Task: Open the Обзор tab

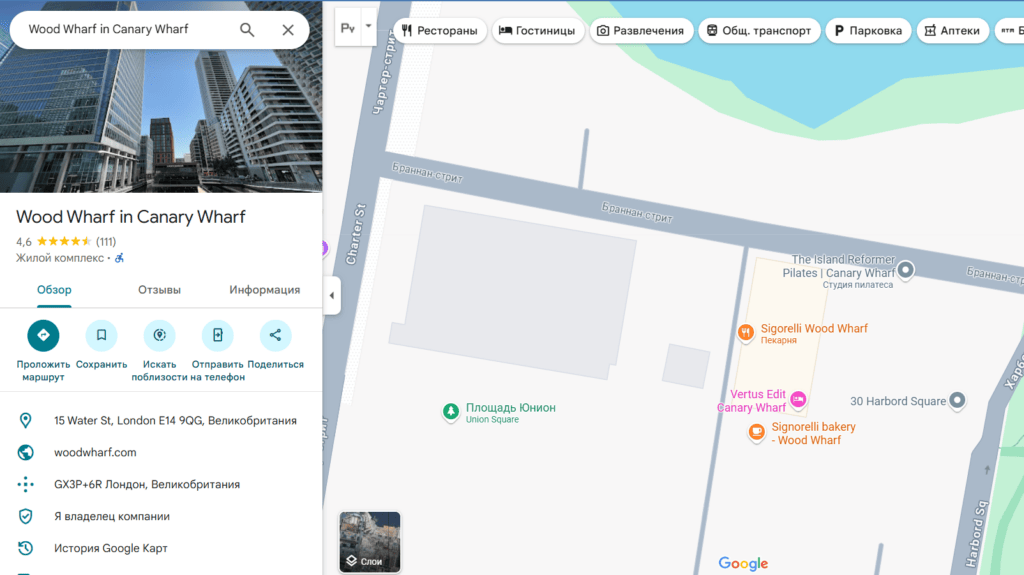Action: (54, 289)
